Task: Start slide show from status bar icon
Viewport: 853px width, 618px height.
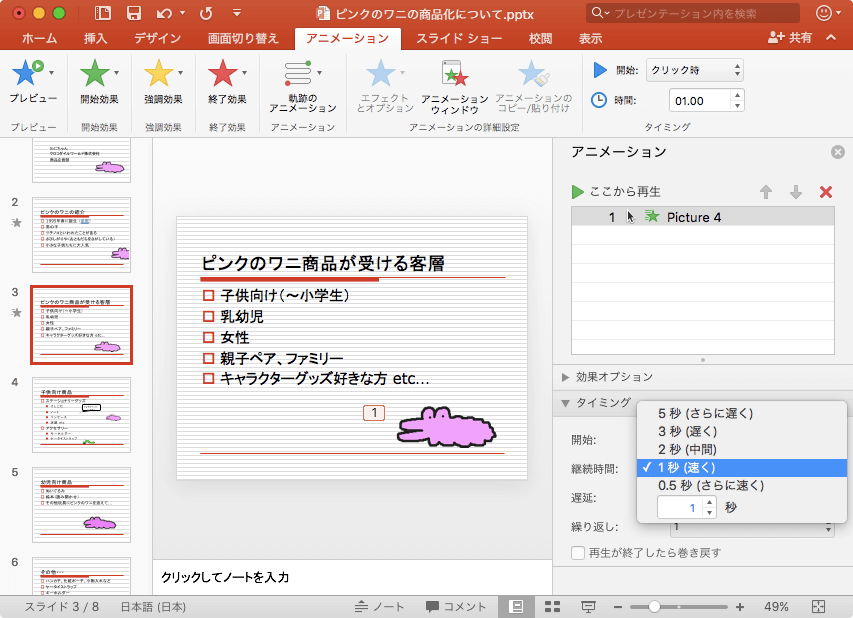Action: tap(588, 606)
